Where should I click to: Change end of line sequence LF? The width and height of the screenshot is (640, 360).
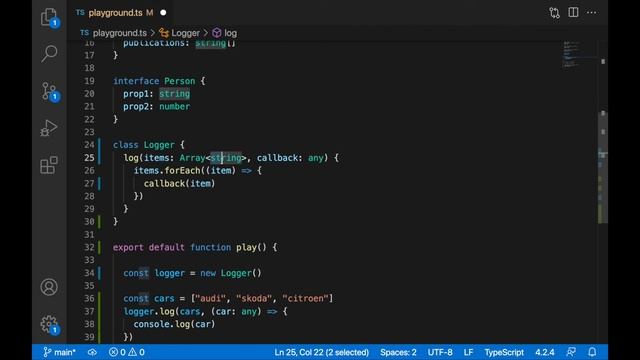pyautogui.click(x=469, y=352)
